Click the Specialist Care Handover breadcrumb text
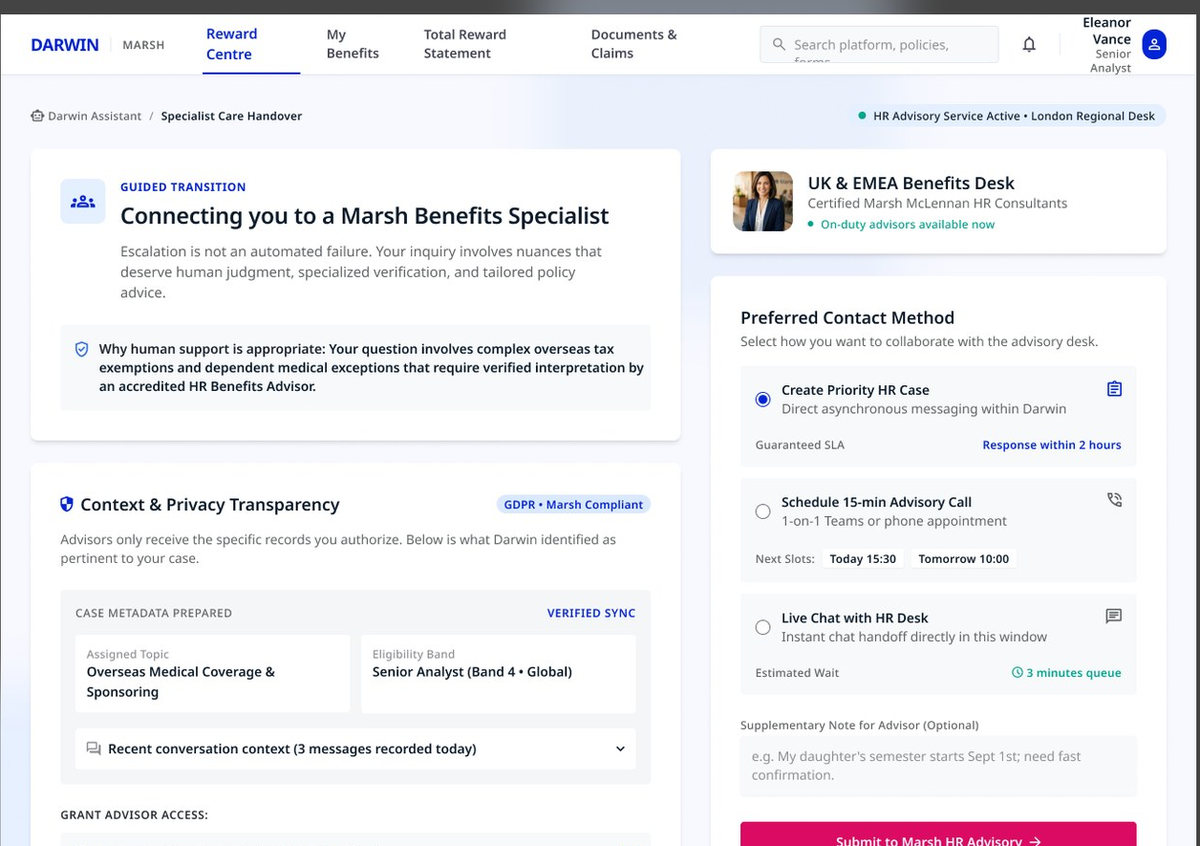 coord(231,116)
